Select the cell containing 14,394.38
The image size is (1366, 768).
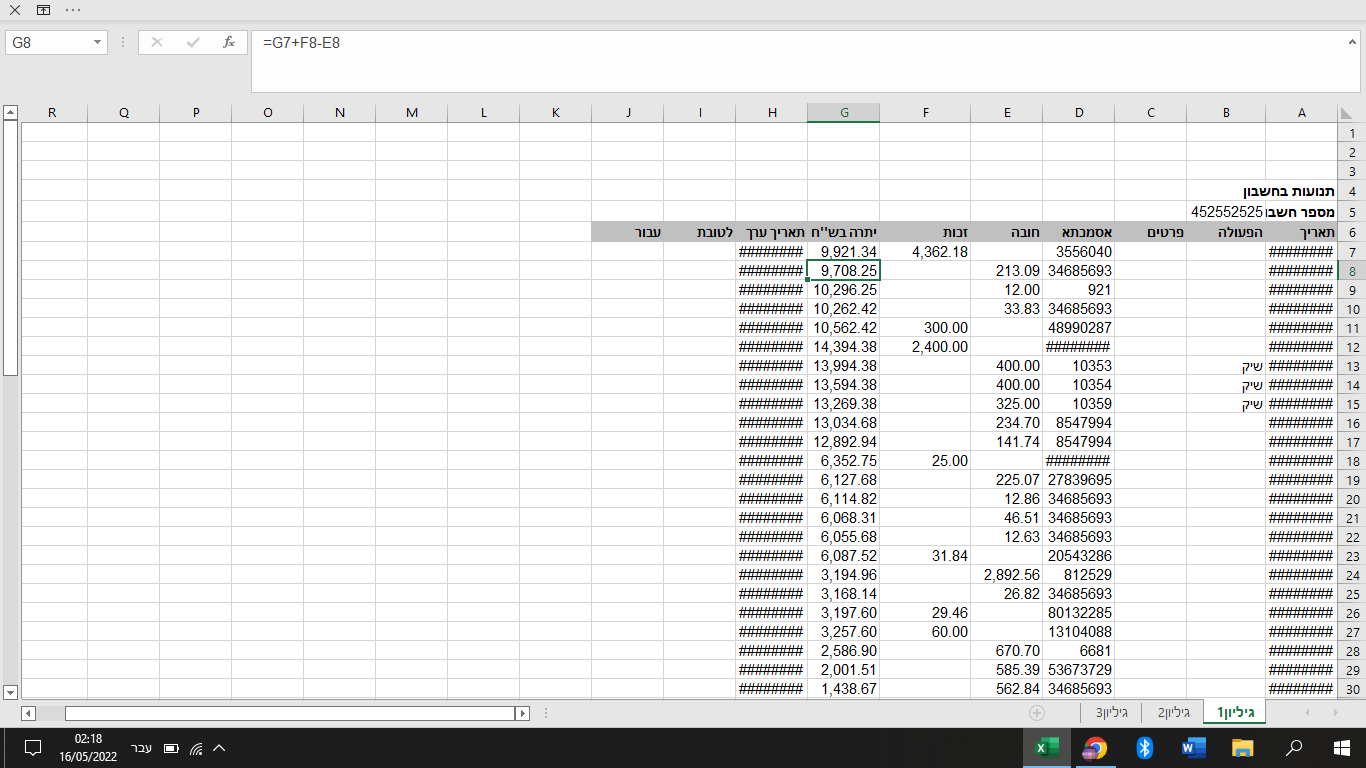[x=844, y=347]
